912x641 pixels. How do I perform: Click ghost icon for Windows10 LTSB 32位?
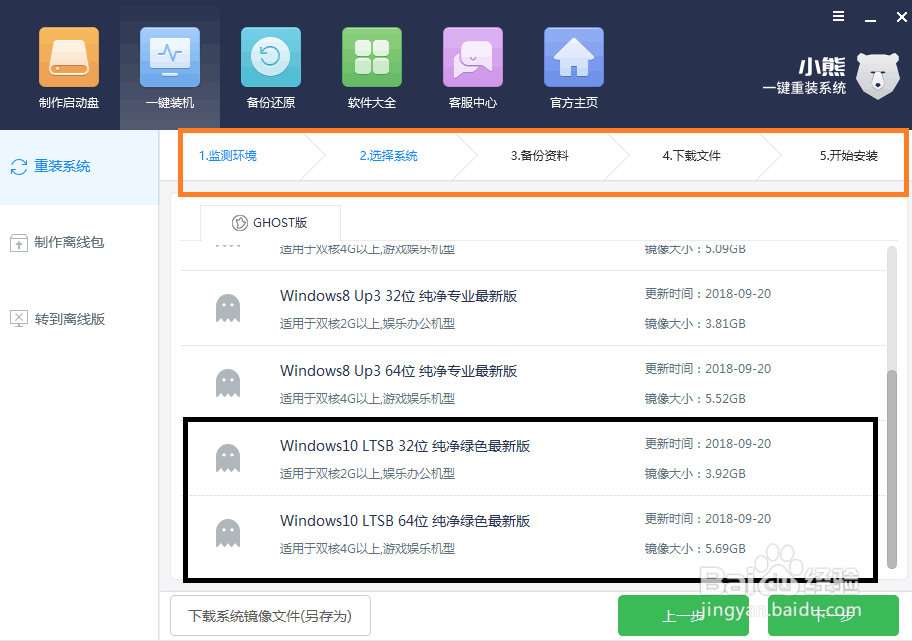[x=228, y=458]
